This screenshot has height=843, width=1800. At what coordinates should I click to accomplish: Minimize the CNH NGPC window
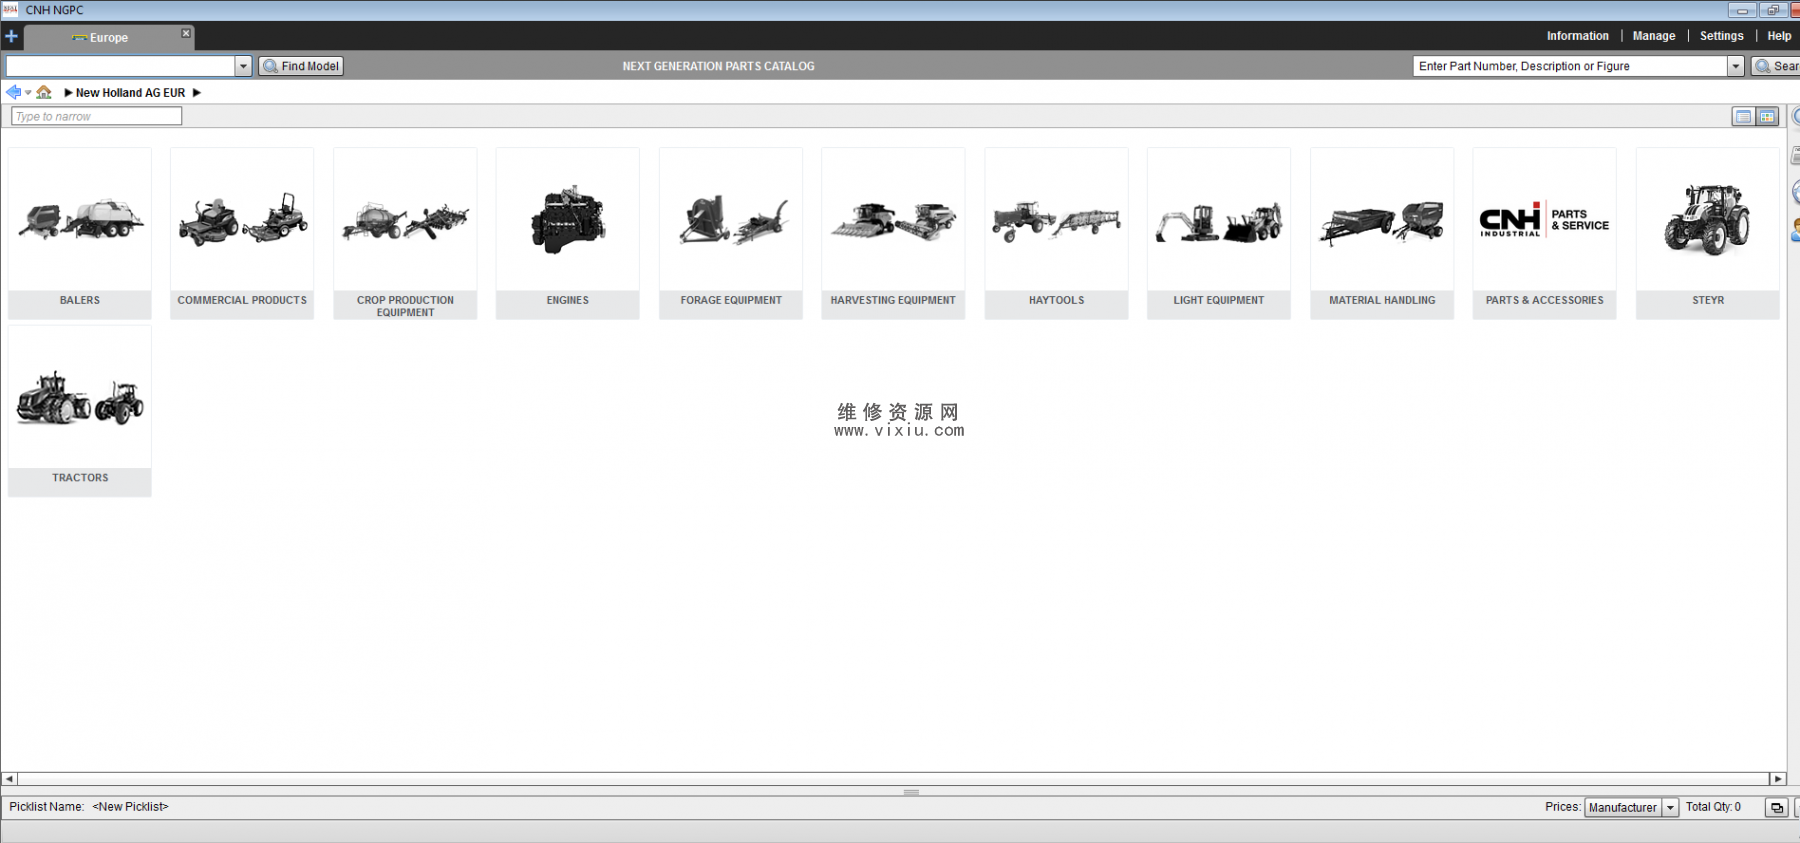(1742, 10)
